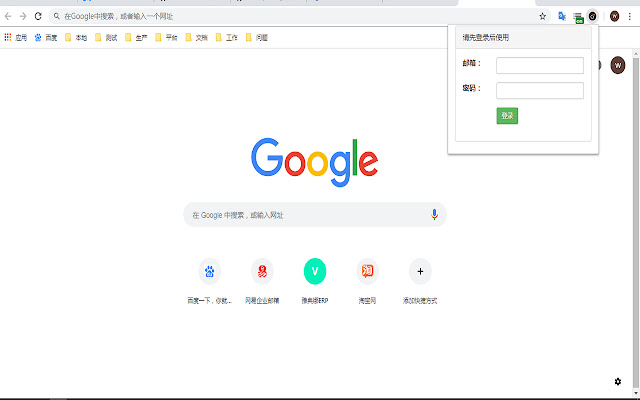Click the 邮箱 label in the popup
The image size is (640, 400).
(471, 63)
